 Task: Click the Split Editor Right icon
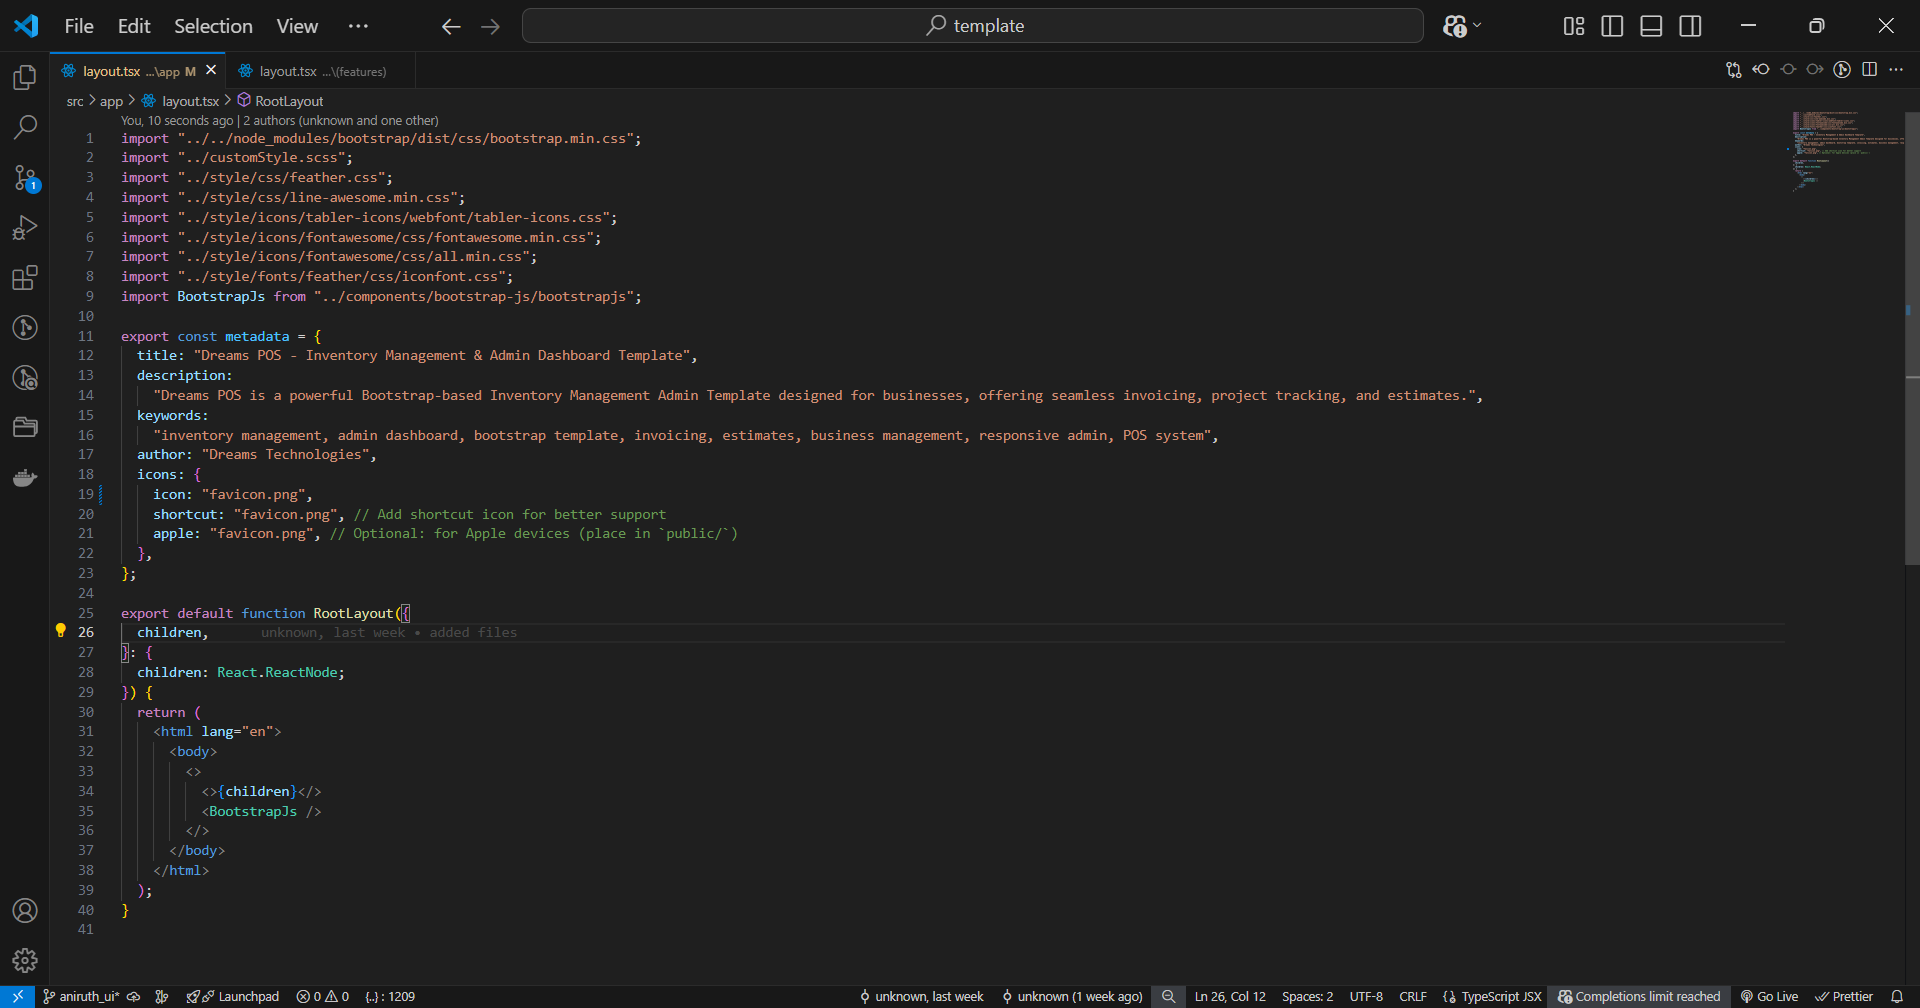coord(1869,70)
